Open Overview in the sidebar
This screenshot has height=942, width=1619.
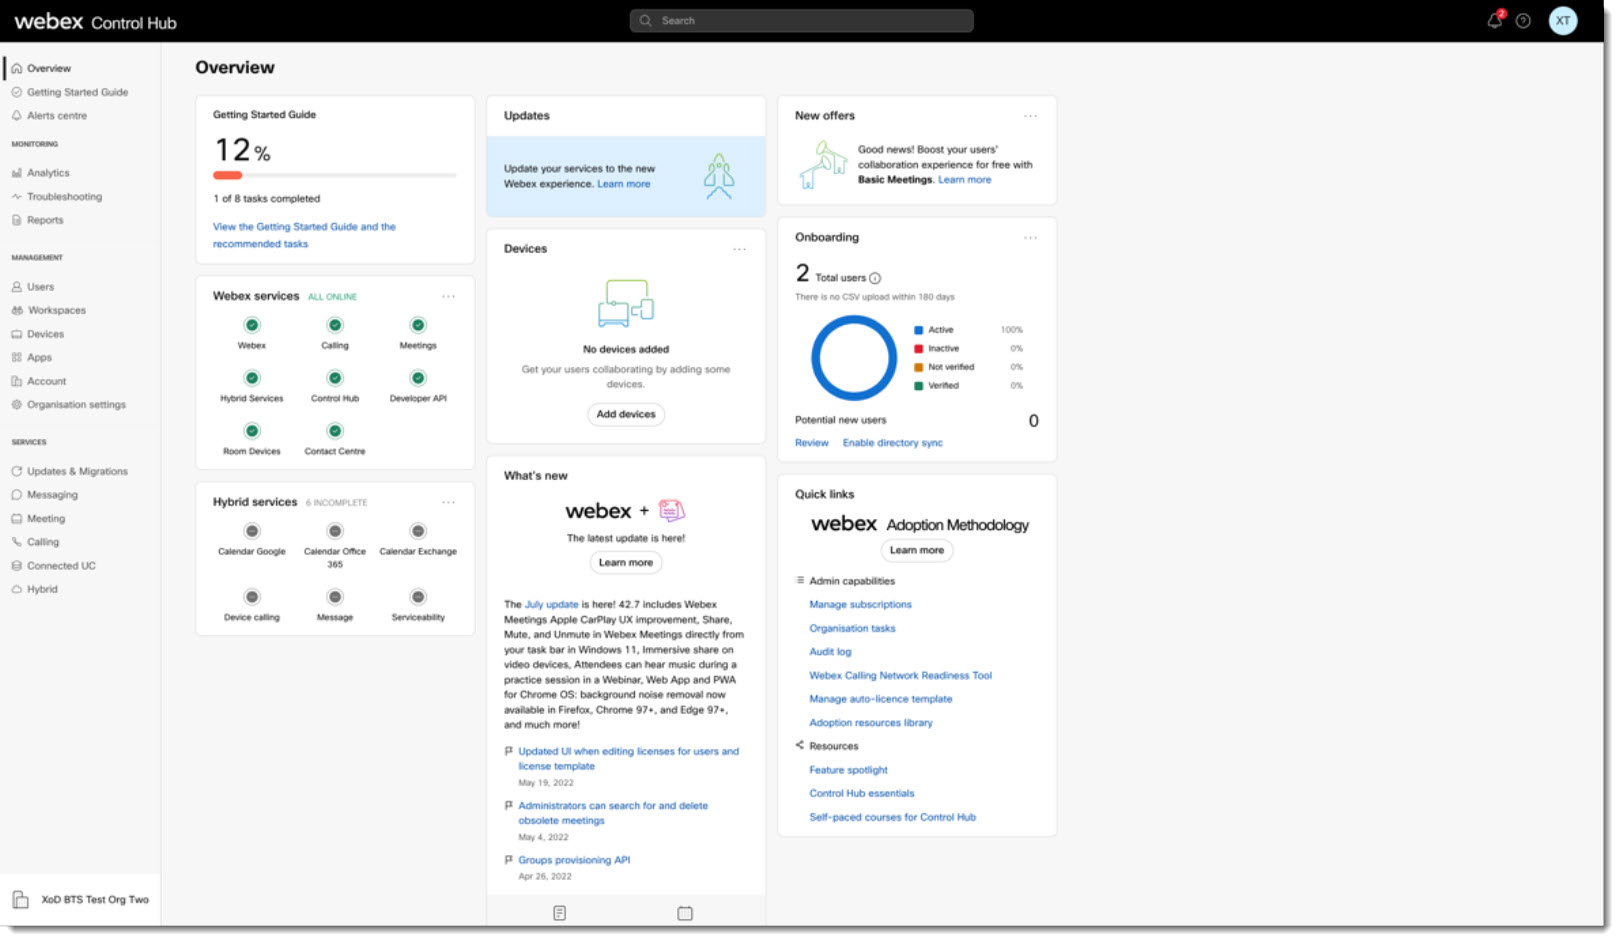49,68
